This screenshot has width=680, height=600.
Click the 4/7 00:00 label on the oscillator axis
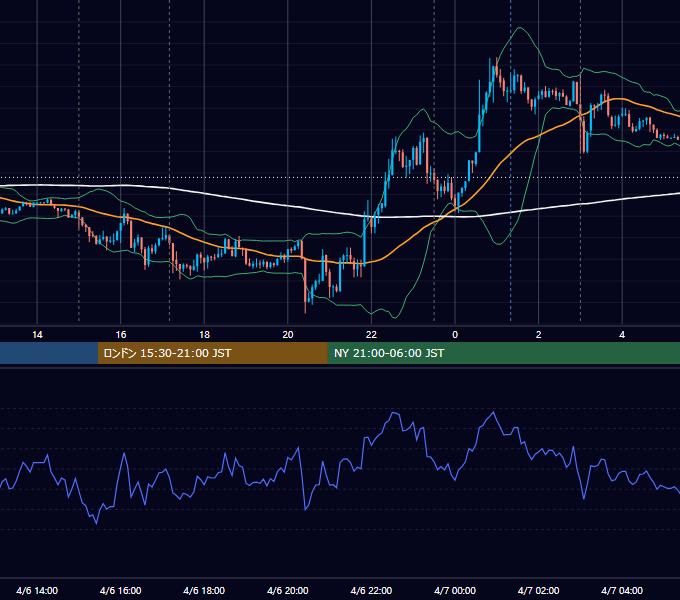[x=455, y=590]
